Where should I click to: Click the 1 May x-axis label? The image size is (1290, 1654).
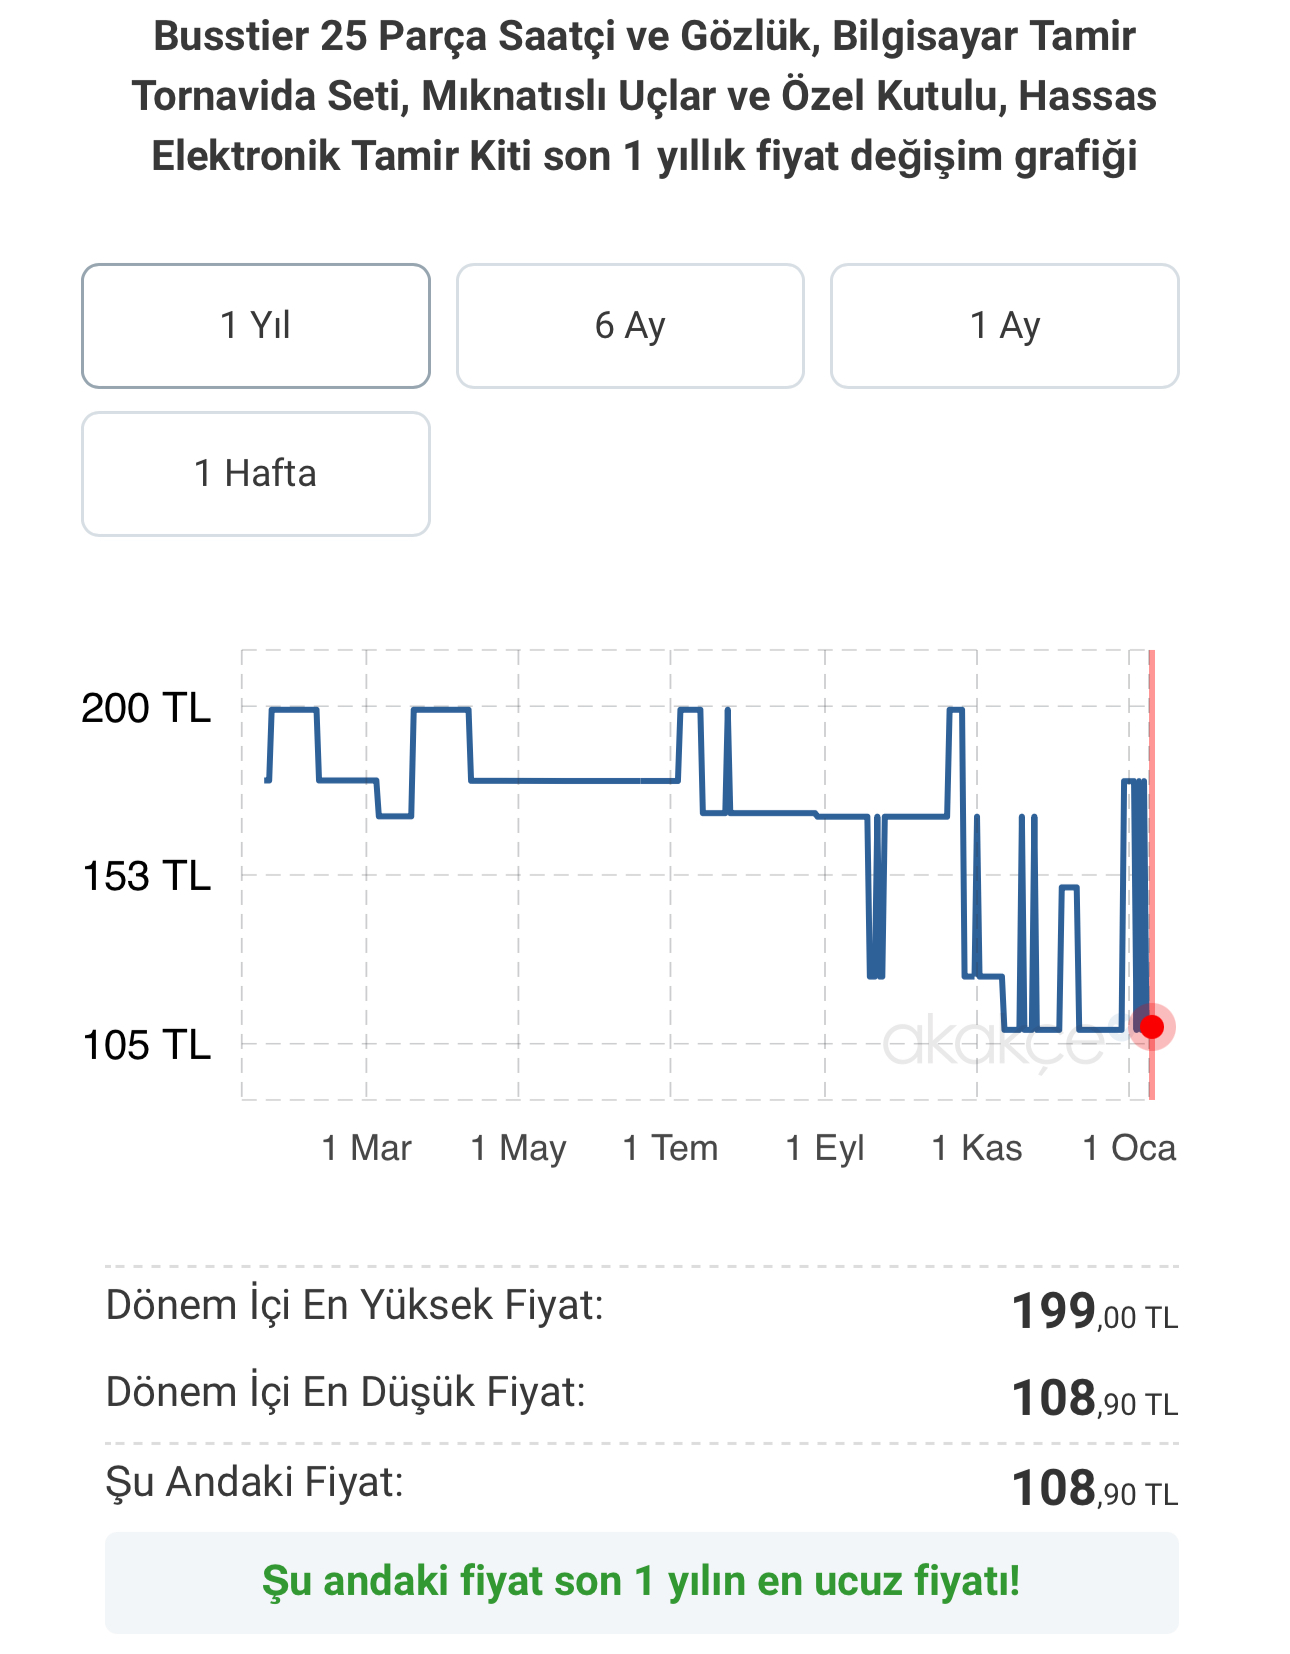[x=518, y=1148]
